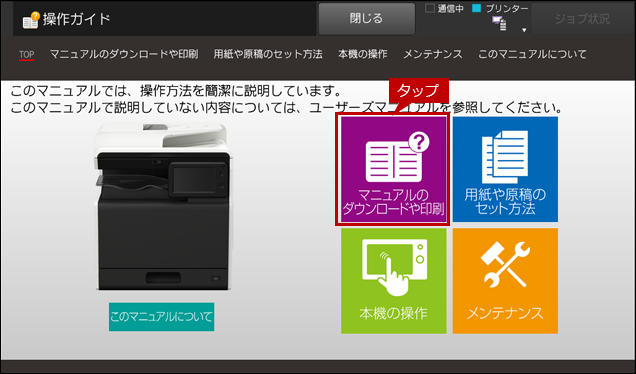Image resolution: width=636 pixels, height=374 pixels.
Task: Click the multifunction printer image
Action: 163,206
